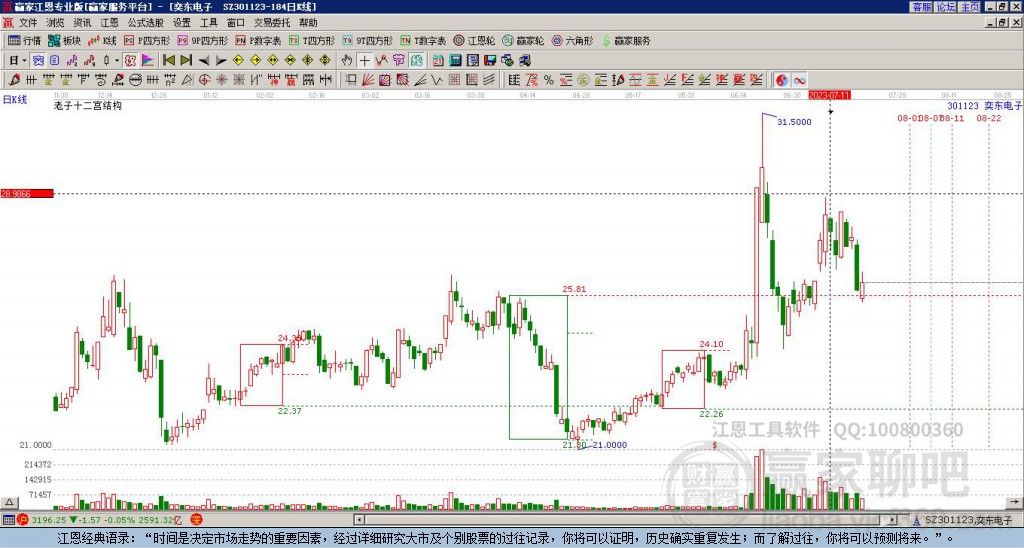Click the 日K线 label
1024x548 pixels.
(15, 99)
